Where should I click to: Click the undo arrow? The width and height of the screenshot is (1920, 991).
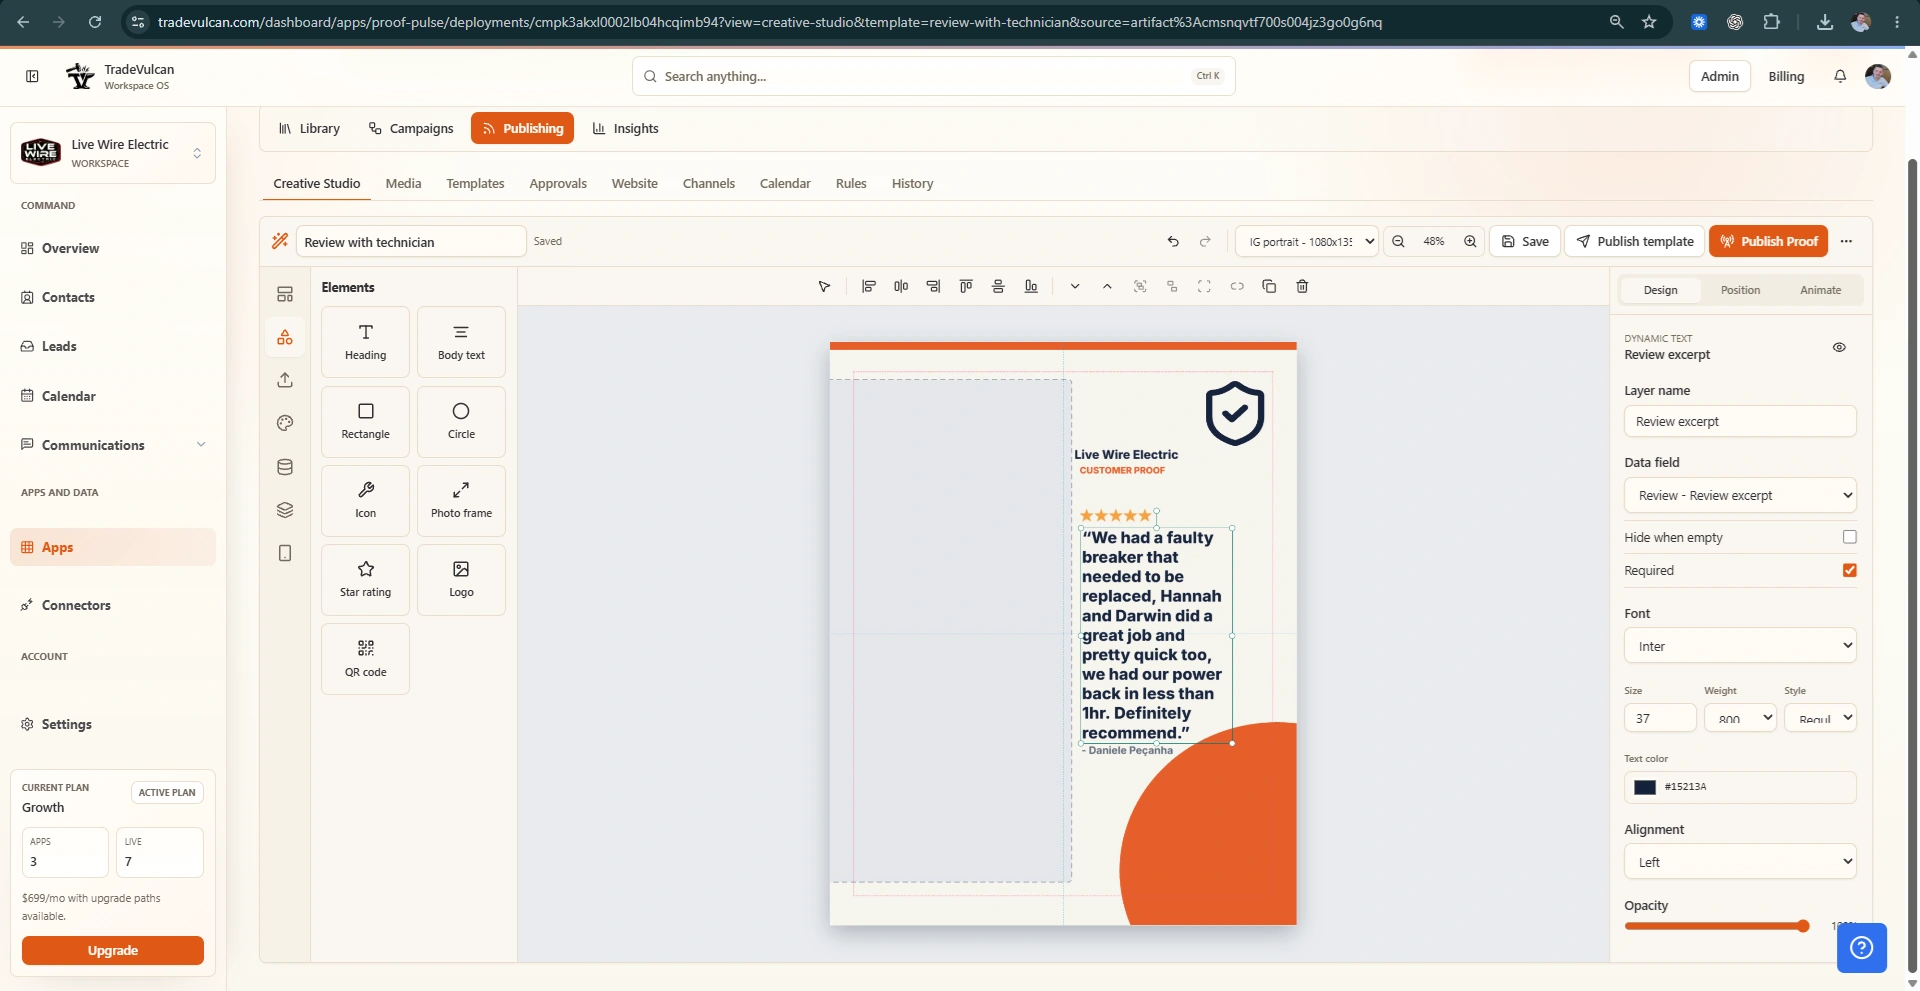tap(1173, 241)
